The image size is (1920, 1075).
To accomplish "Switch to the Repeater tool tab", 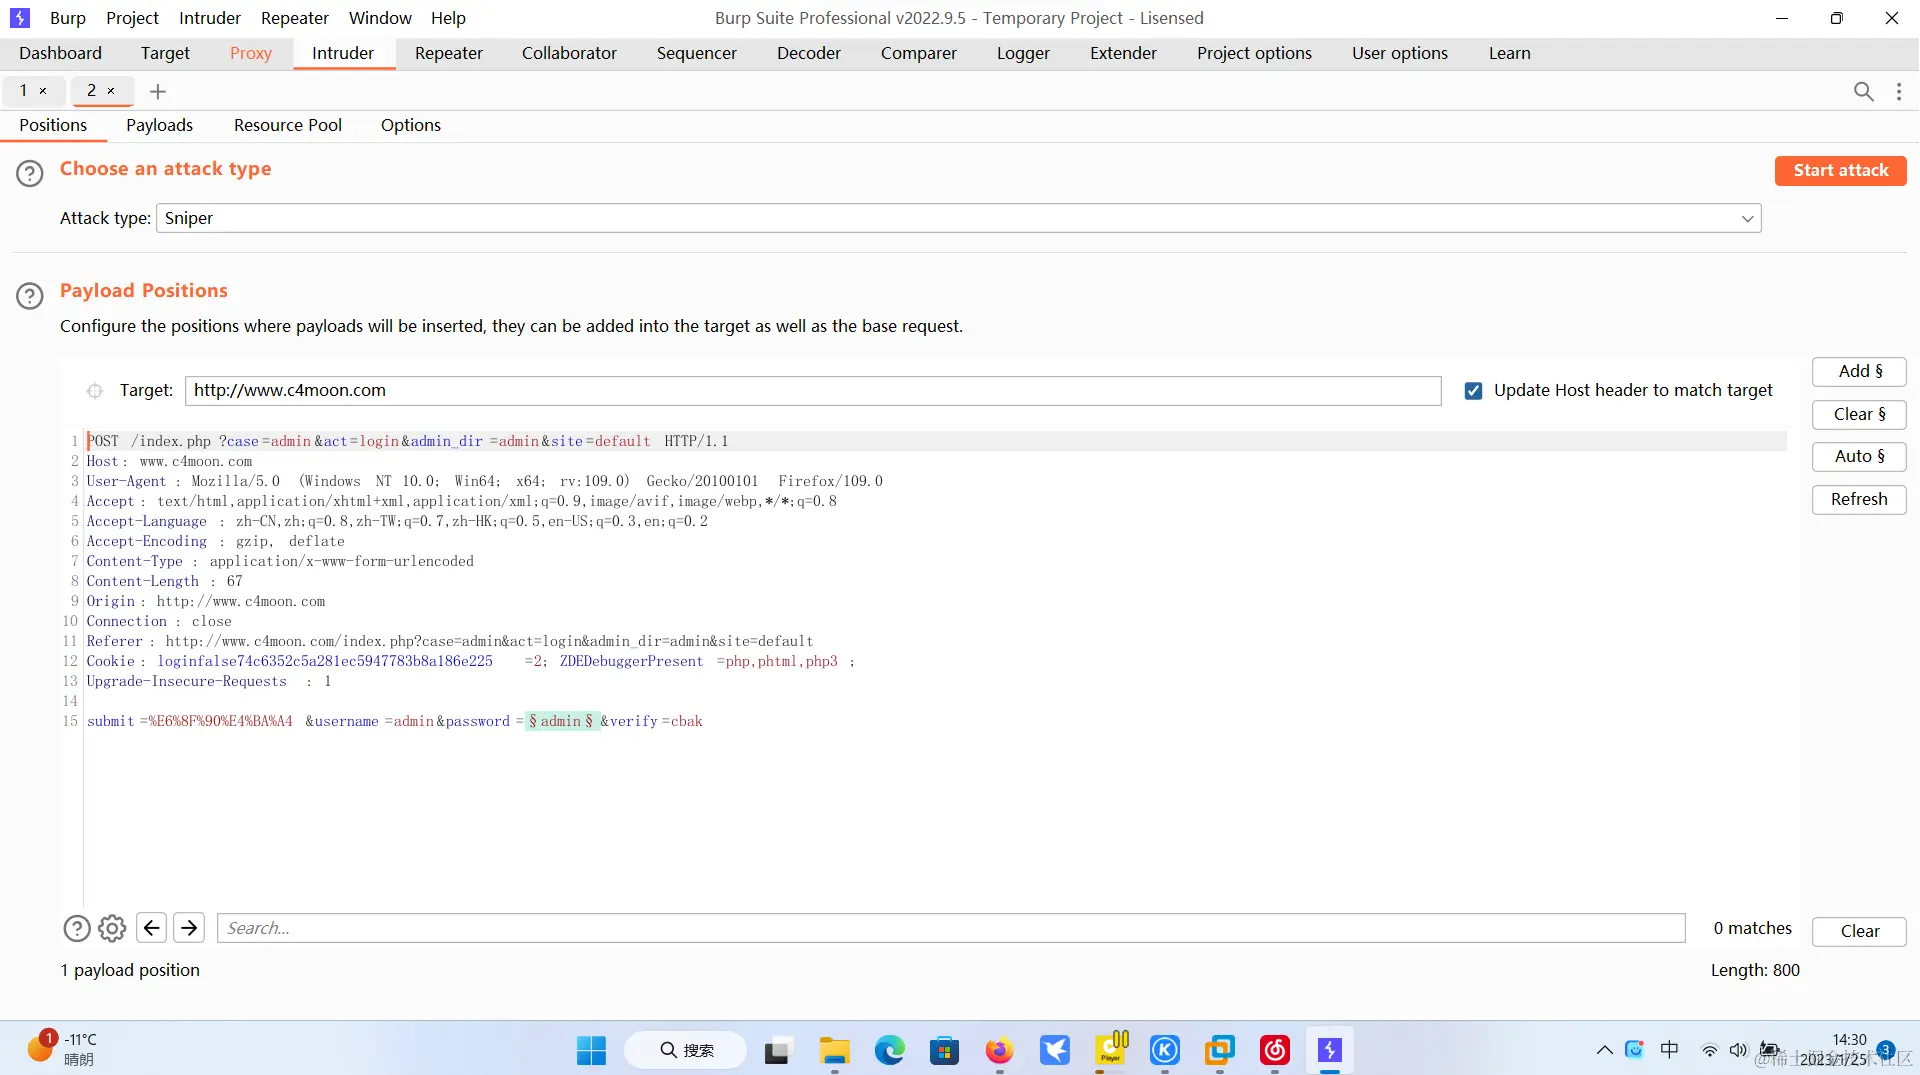I will pyautogui.click(x=449, y=53).
